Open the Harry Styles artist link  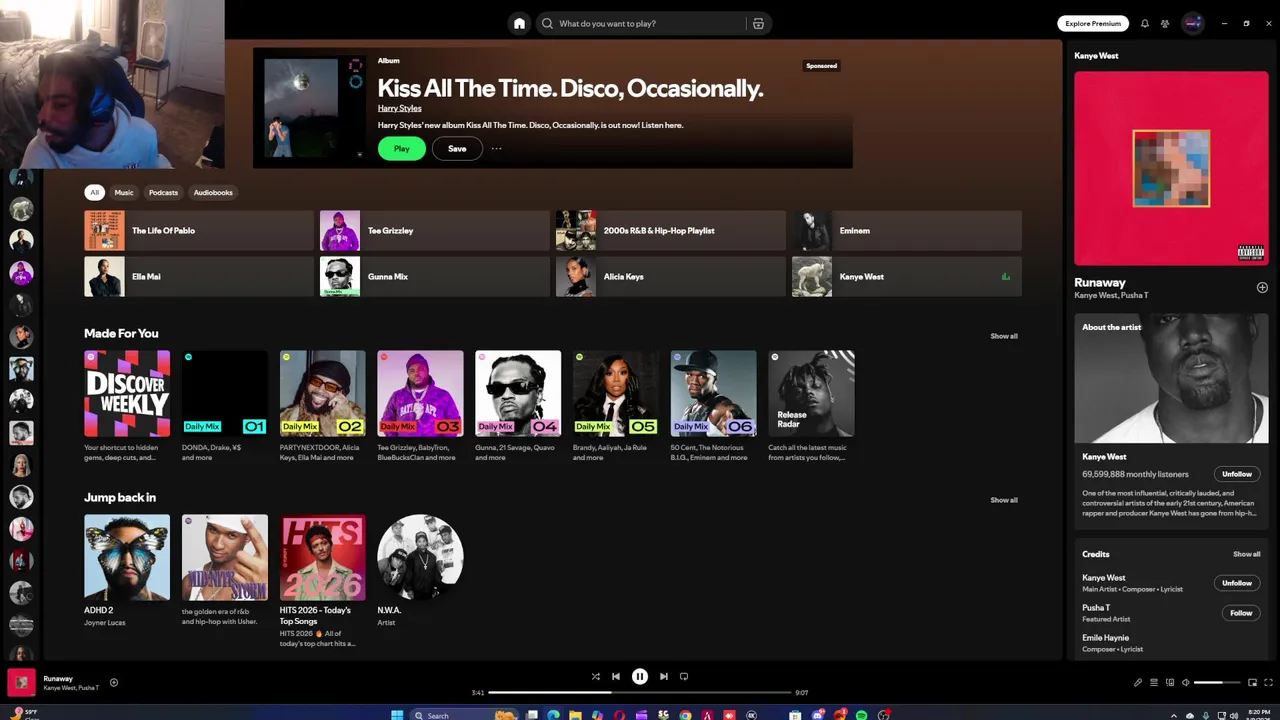399,108
